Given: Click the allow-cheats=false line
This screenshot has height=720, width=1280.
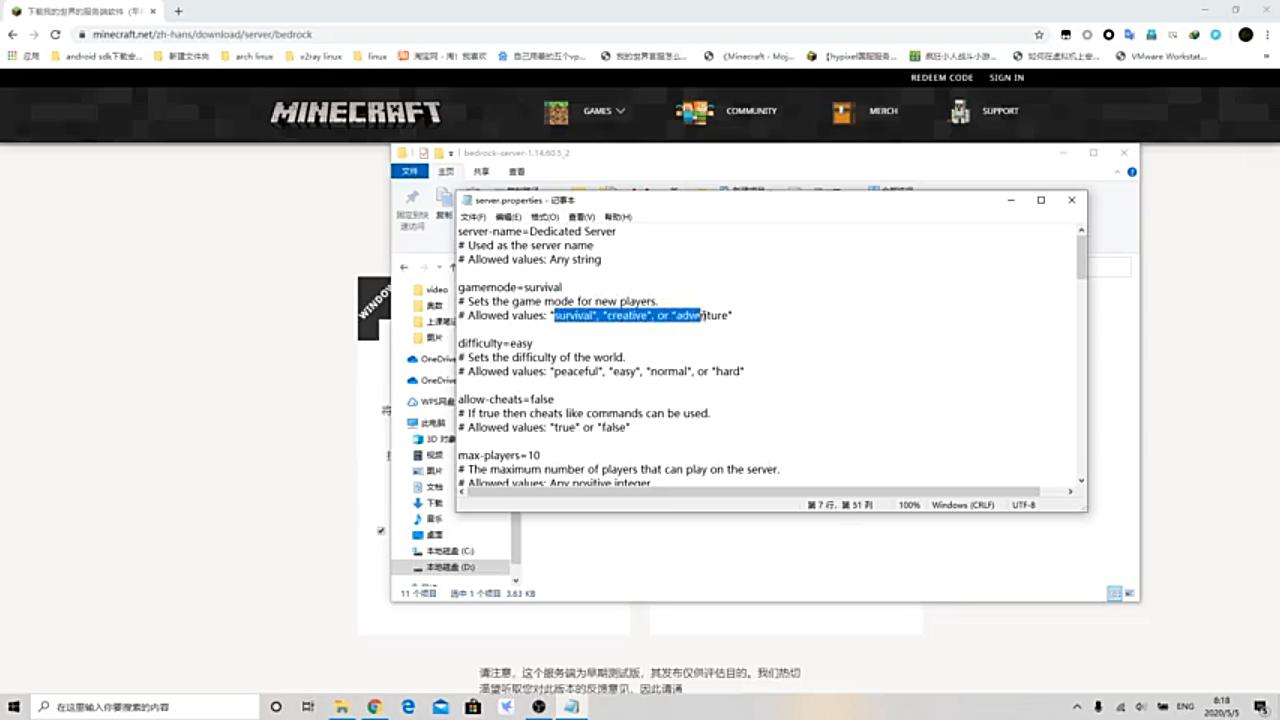Looking at the screenshot, I should [505, 399].
